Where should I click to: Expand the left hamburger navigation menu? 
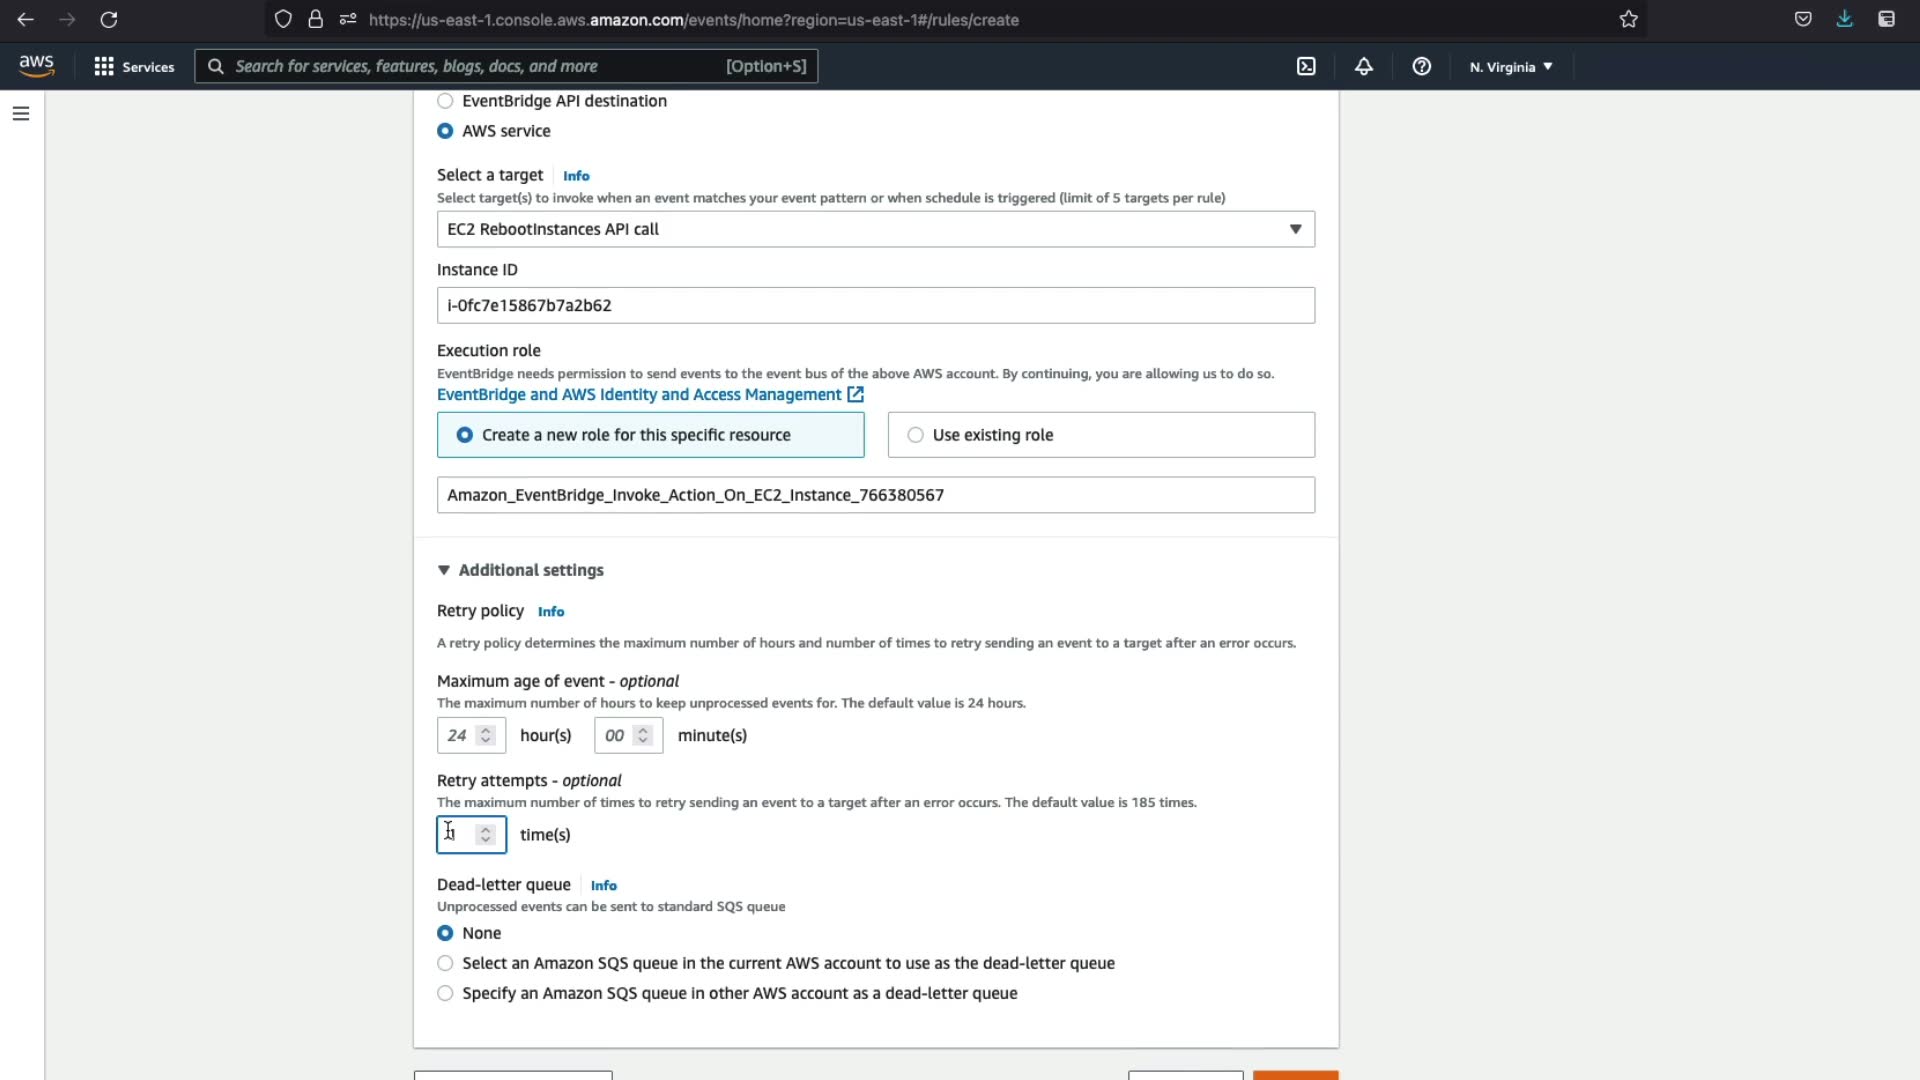[21, 114]
